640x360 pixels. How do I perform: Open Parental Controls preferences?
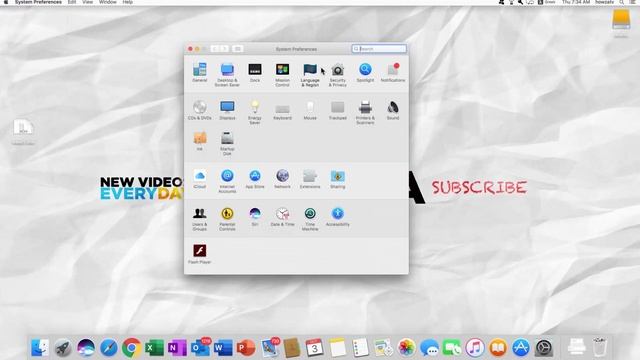coord(227,219)
